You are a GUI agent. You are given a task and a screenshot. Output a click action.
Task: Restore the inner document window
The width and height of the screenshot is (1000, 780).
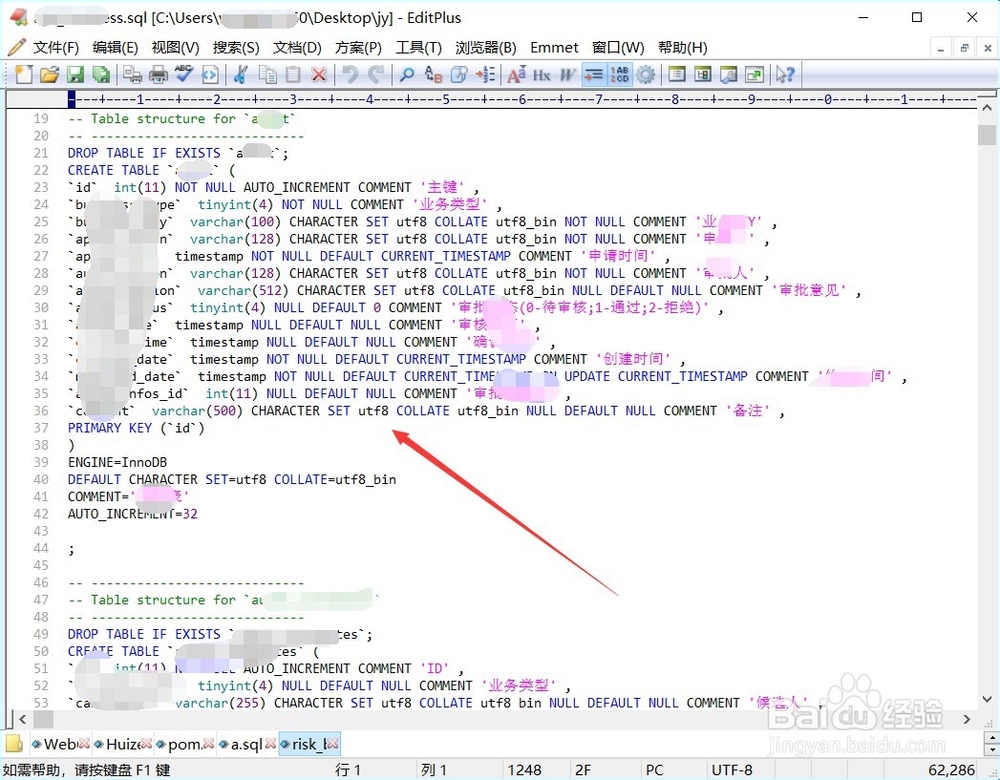click(x=964, y=48)
